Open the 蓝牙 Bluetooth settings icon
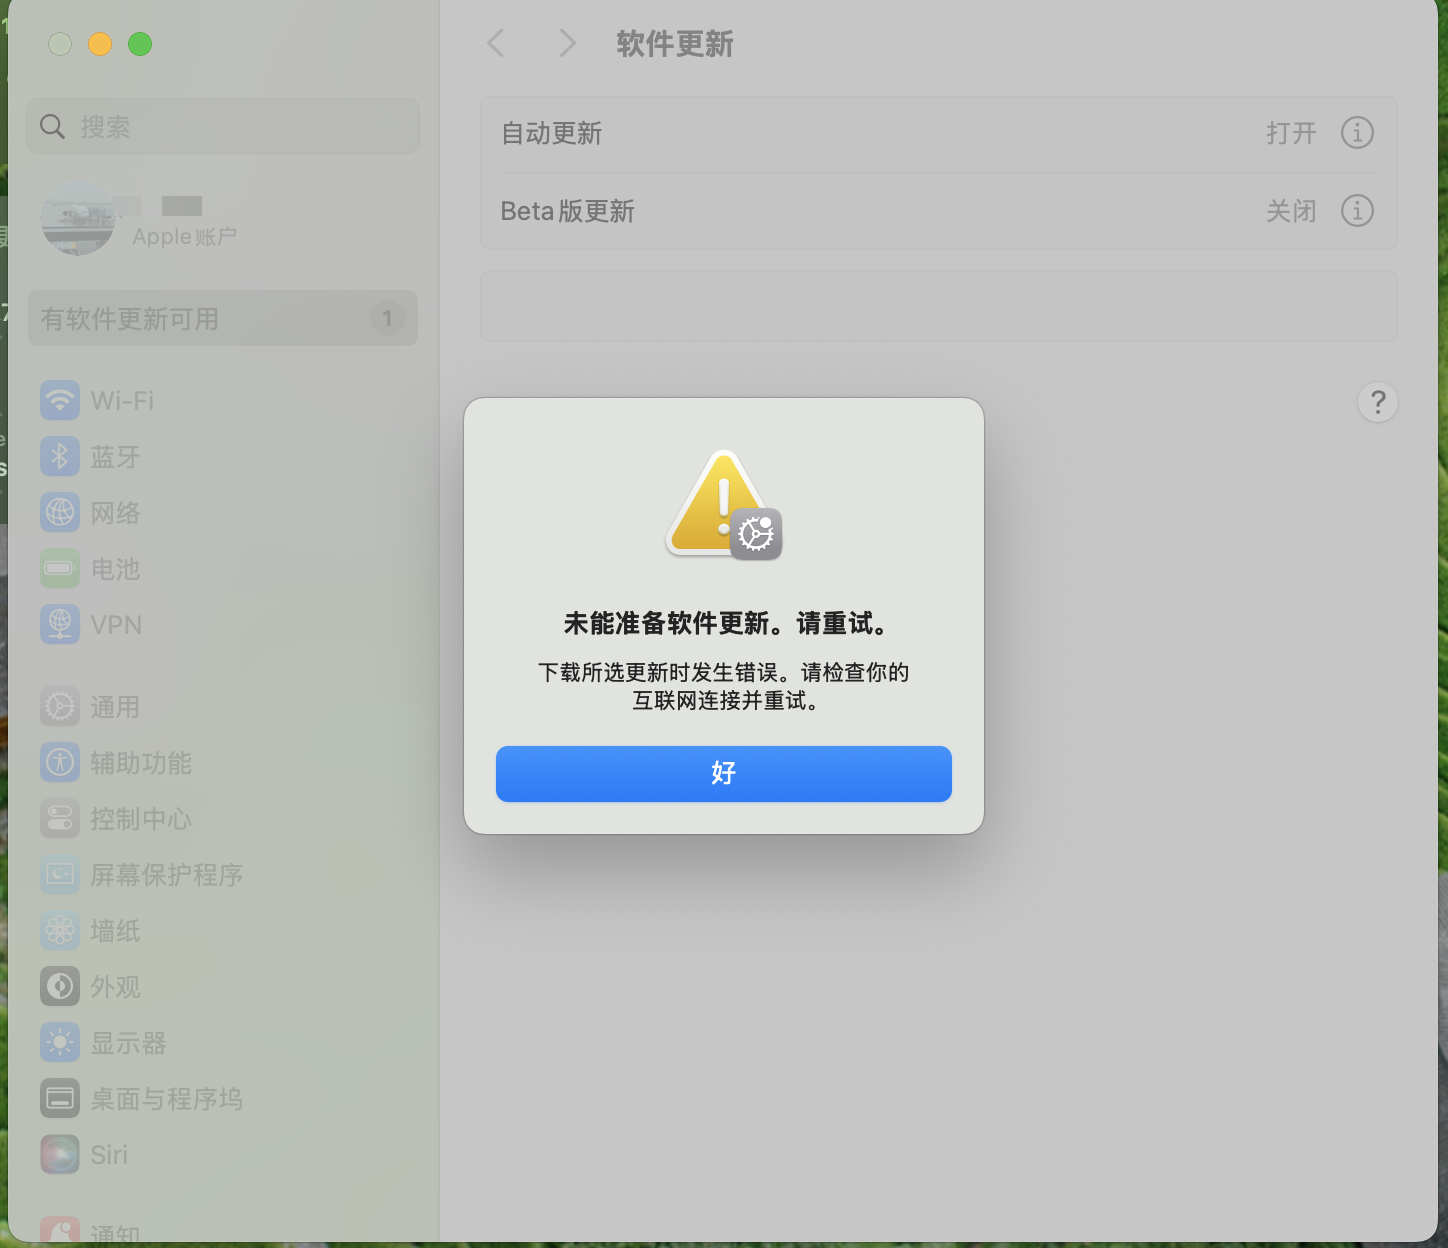This screenshot has width=1448, height=1248. [x=60, y=456]
